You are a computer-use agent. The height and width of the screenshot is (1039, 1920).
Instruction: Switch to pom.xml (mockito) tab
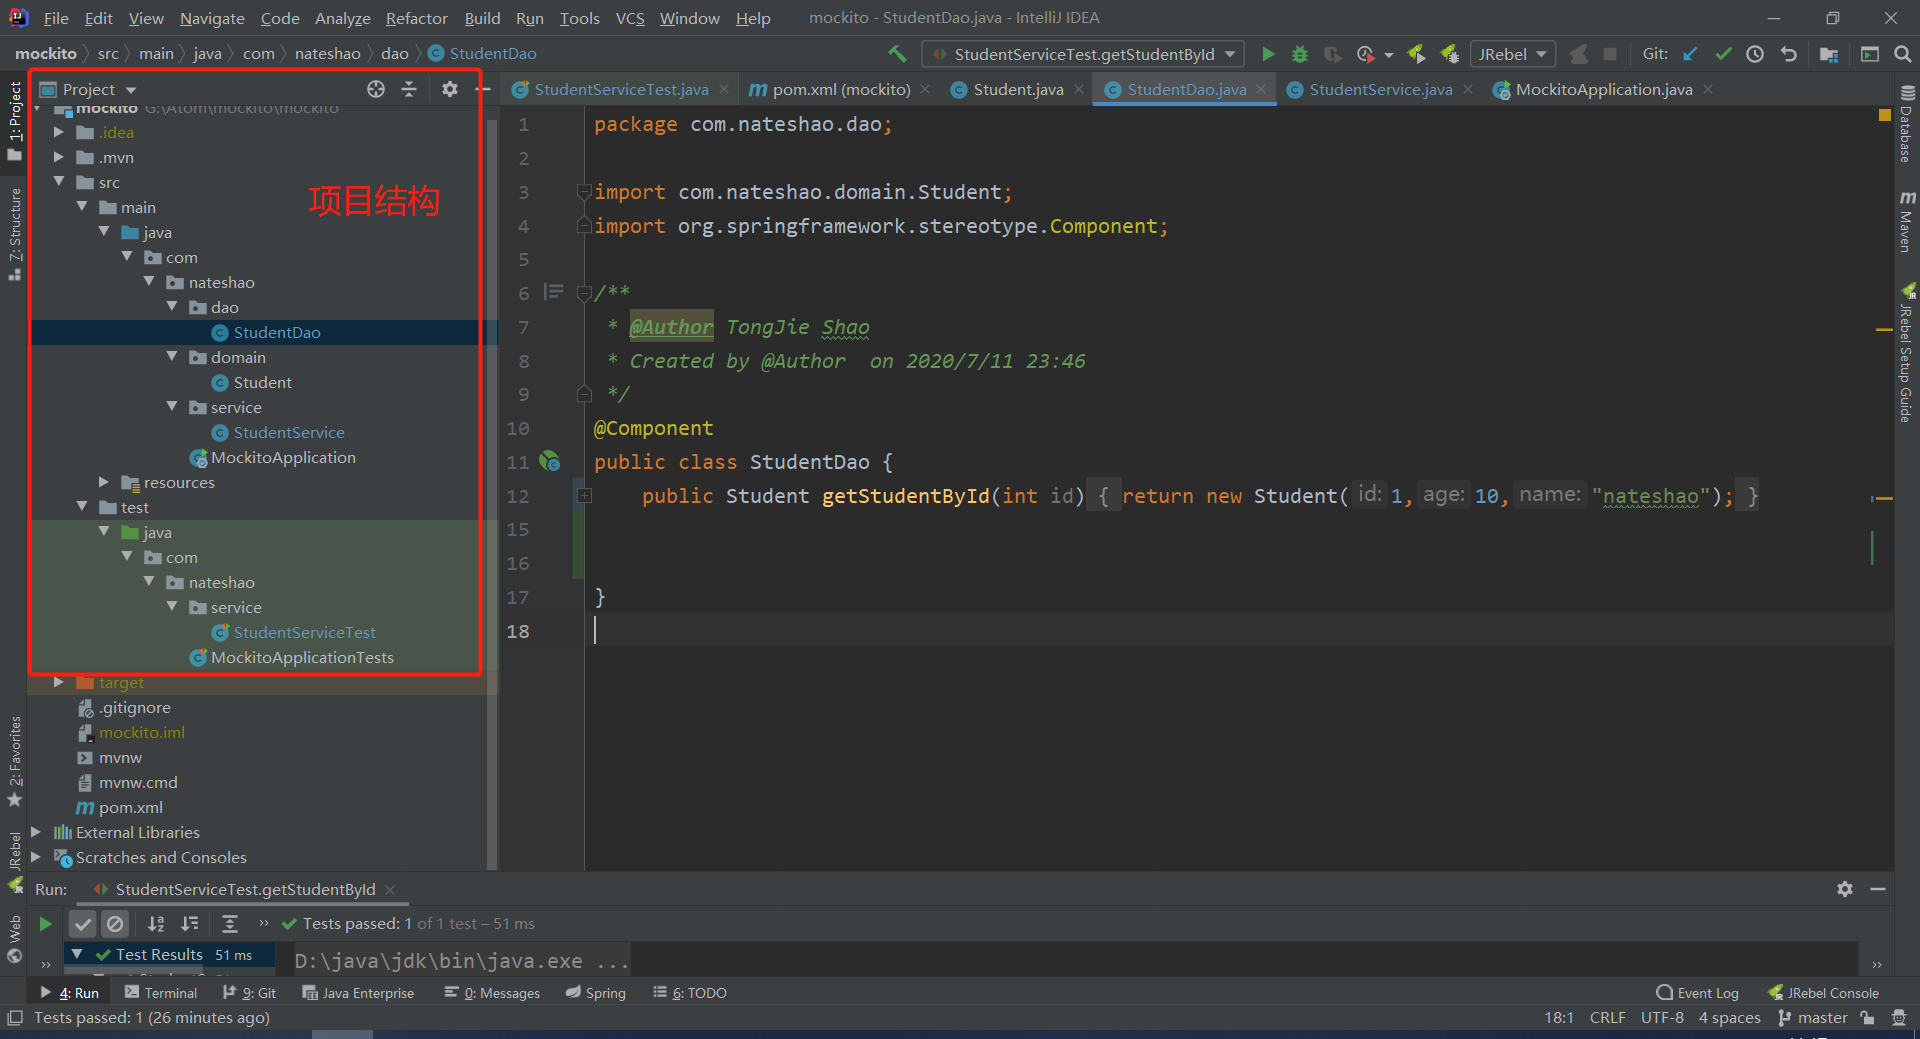841,89
